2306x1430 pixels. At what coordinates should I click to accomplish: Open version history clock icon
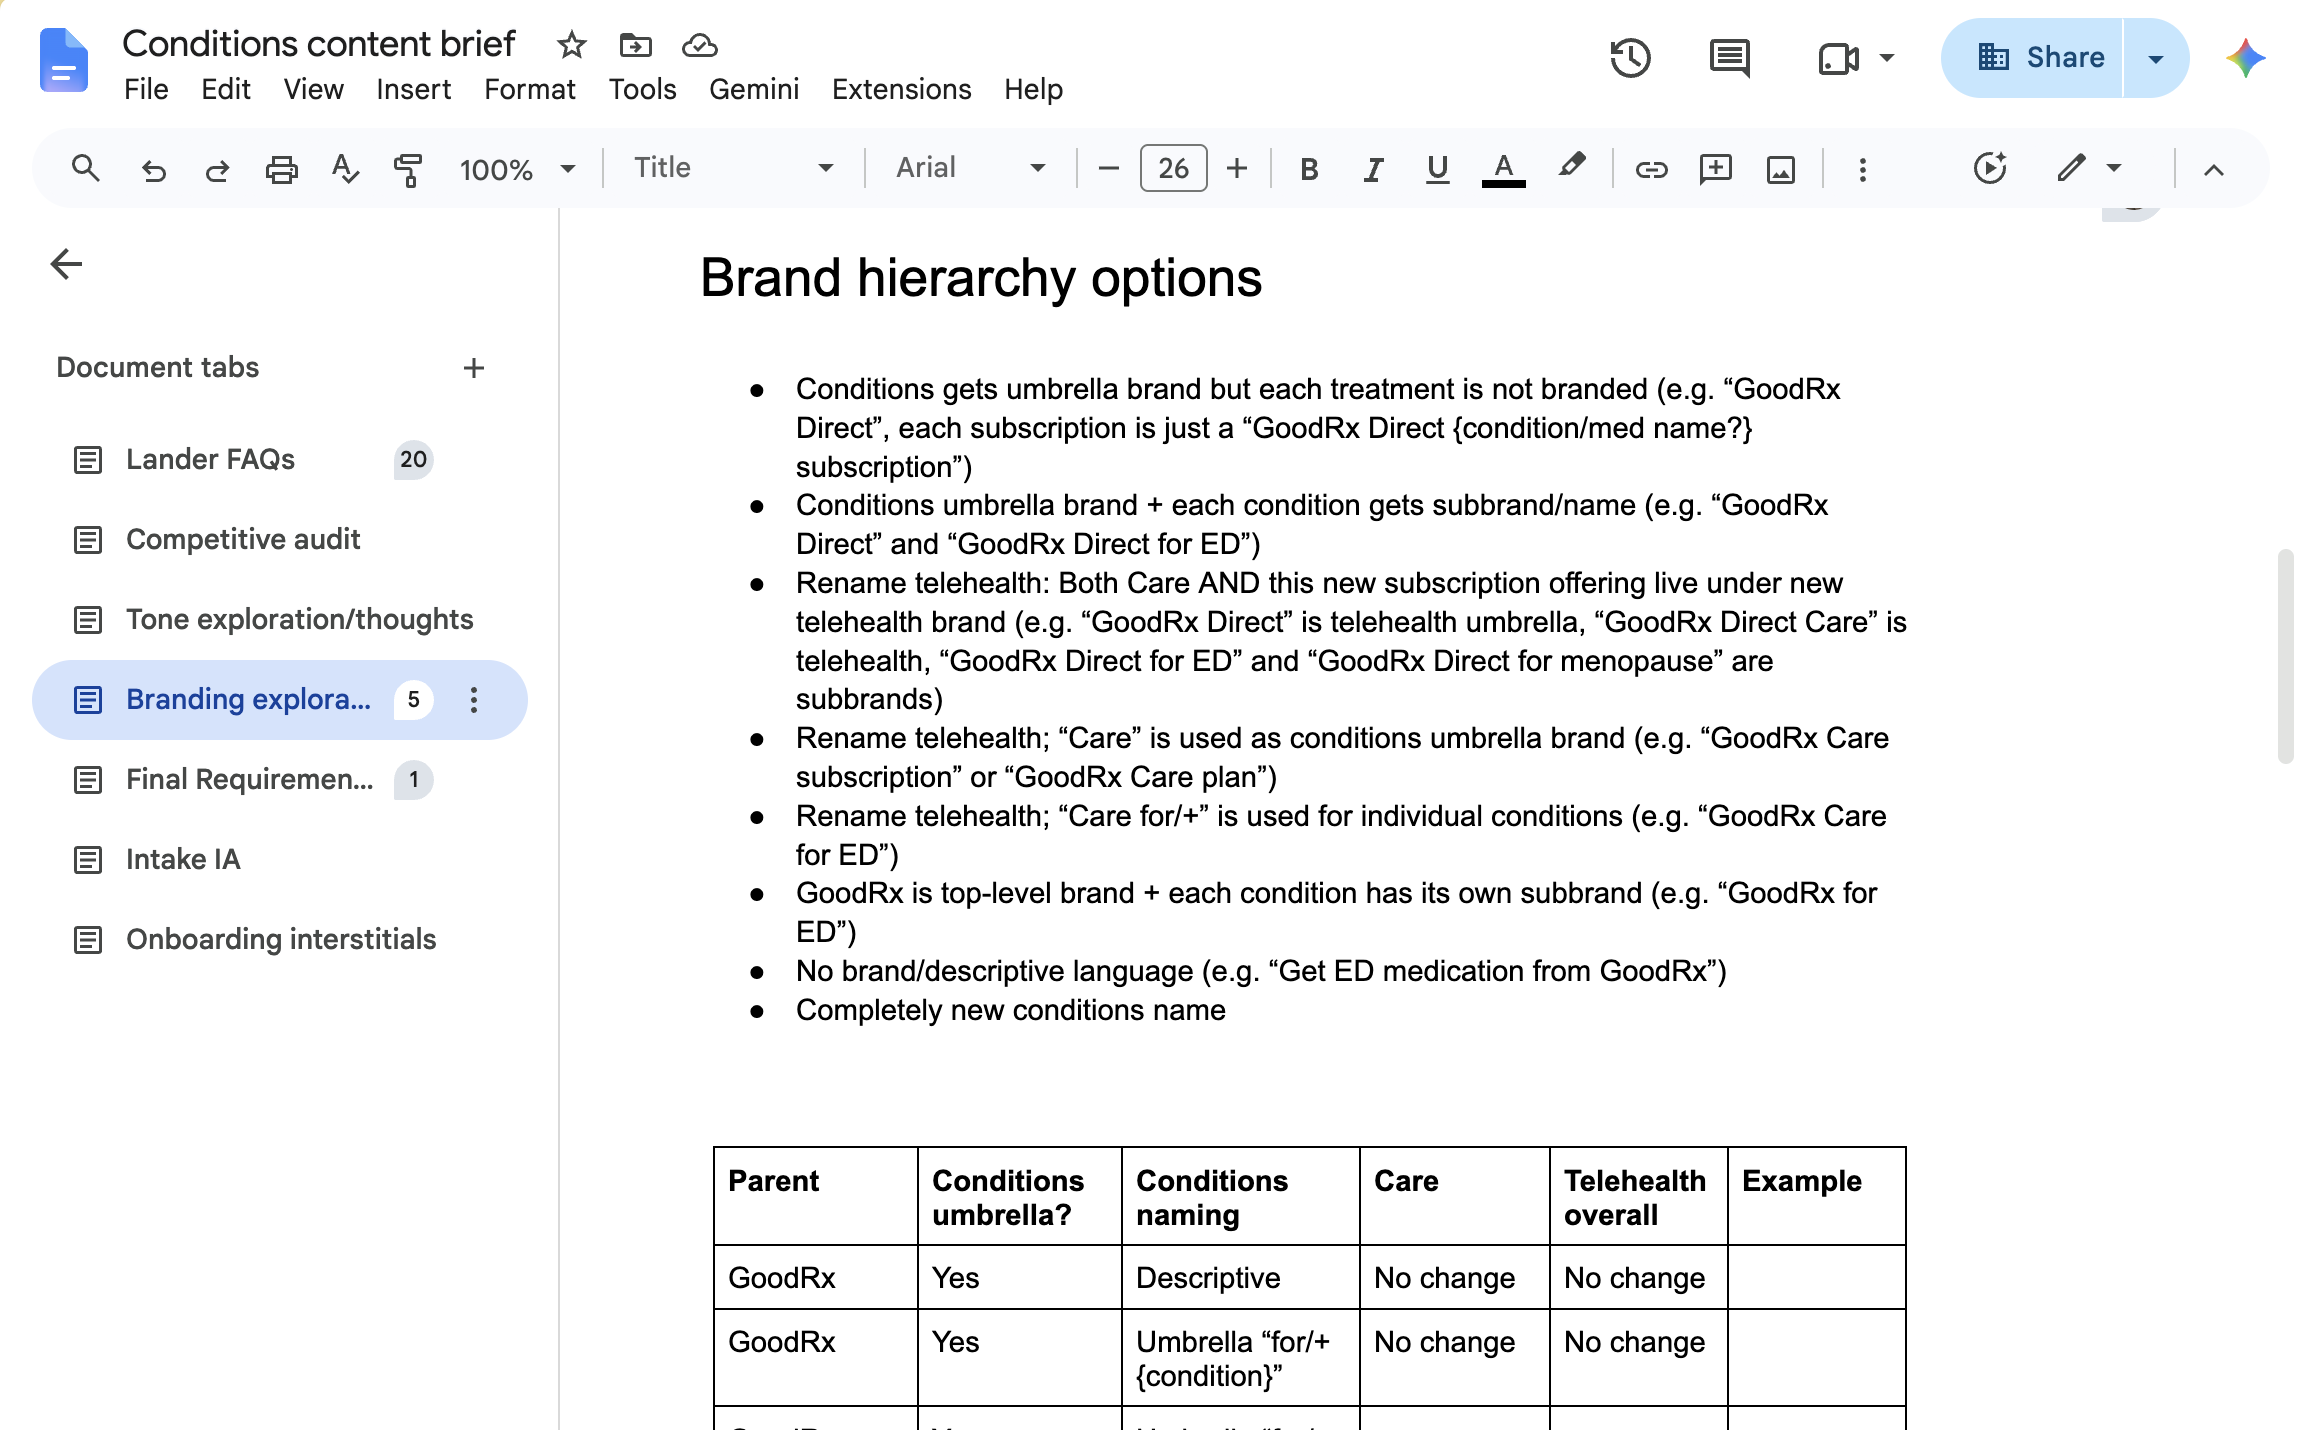1630,58
